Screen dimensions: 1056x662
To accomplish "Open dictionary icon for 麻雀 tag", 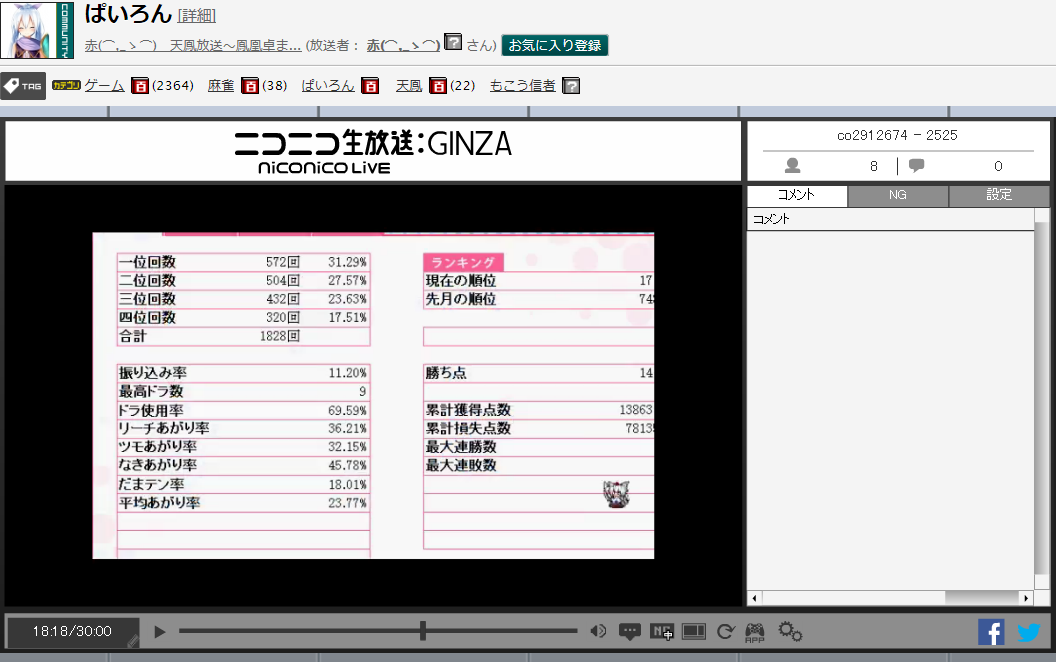I will 250,86.
